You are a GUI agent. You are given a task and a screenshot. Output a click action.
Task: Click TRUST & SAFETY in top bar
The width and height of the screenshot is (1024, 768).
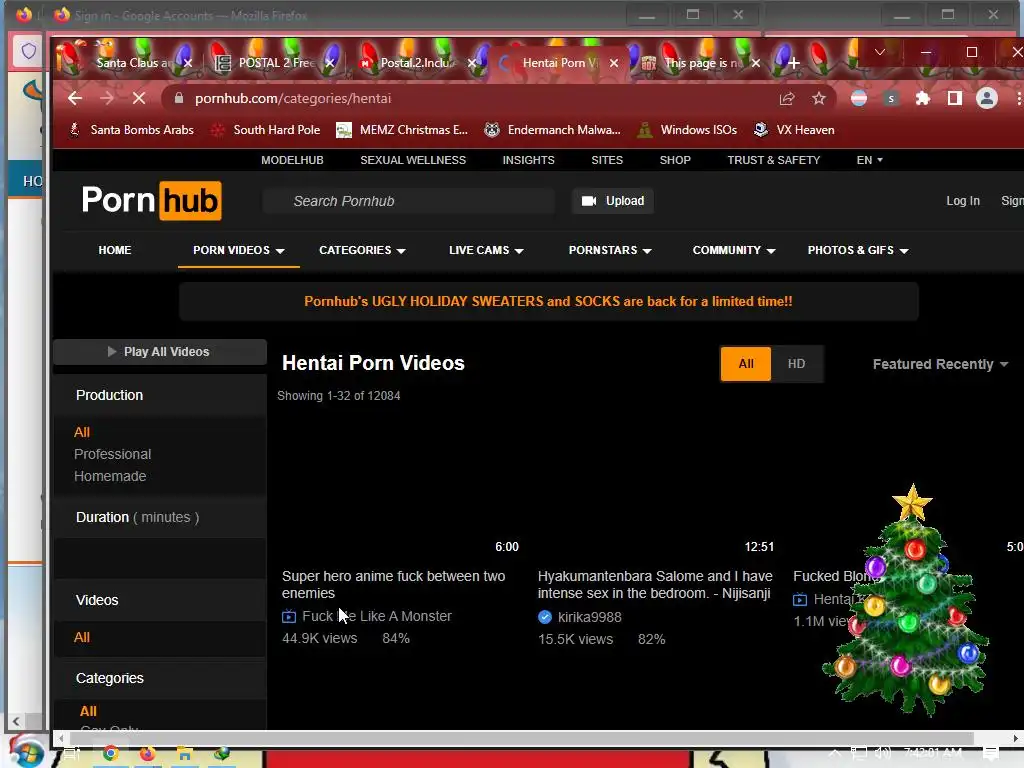[x=773, y=160]
